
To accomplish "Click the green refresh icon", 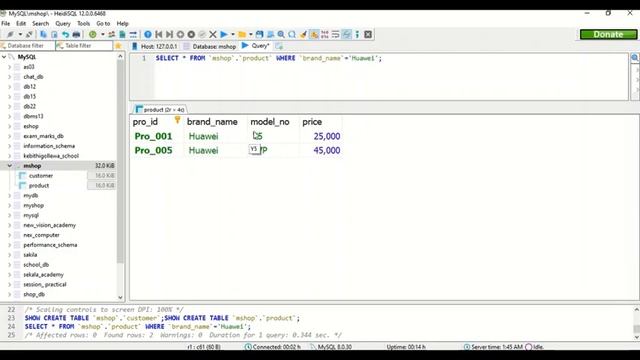I will coord(93,35).
